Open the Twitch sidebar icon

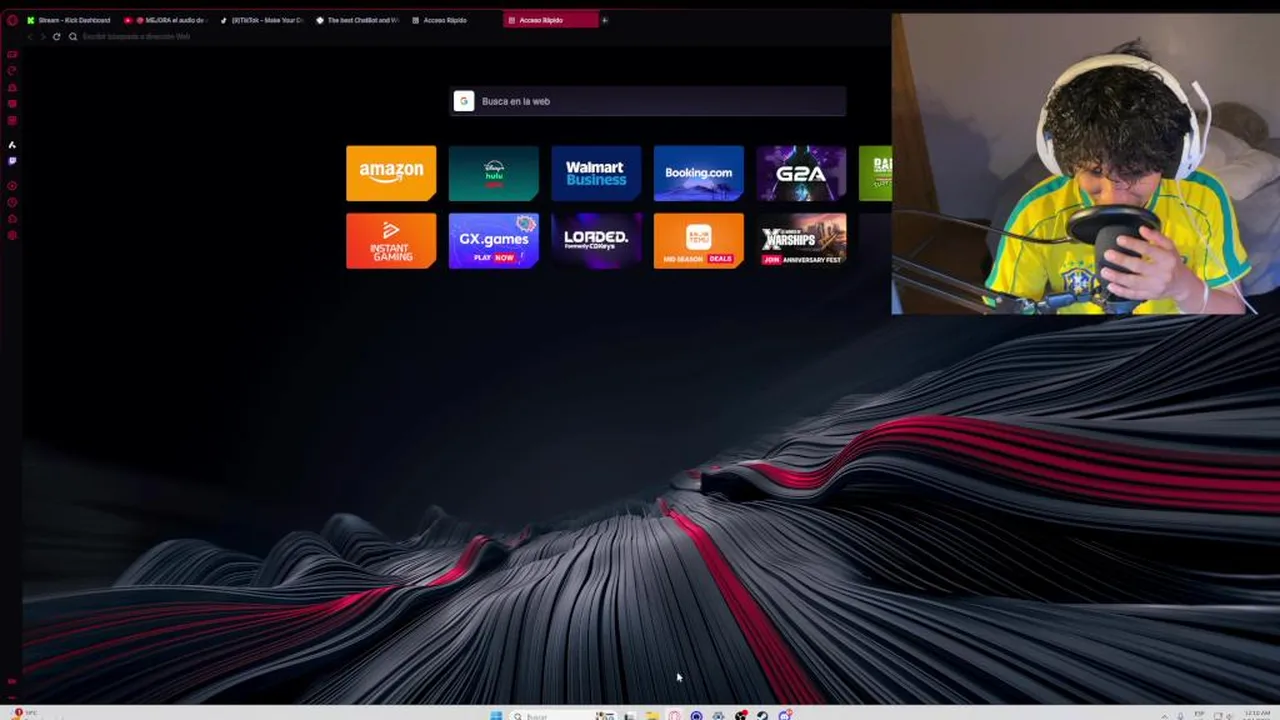click(x=12, y=160)
